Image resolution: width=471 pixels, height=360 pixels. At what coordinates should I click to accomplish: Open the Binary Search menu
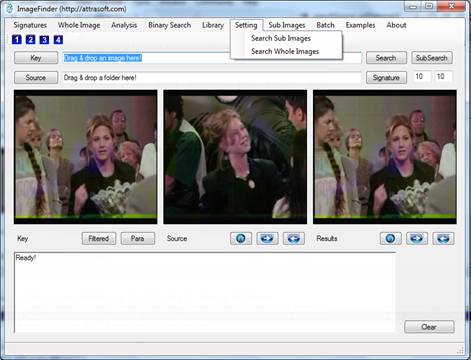169,25
